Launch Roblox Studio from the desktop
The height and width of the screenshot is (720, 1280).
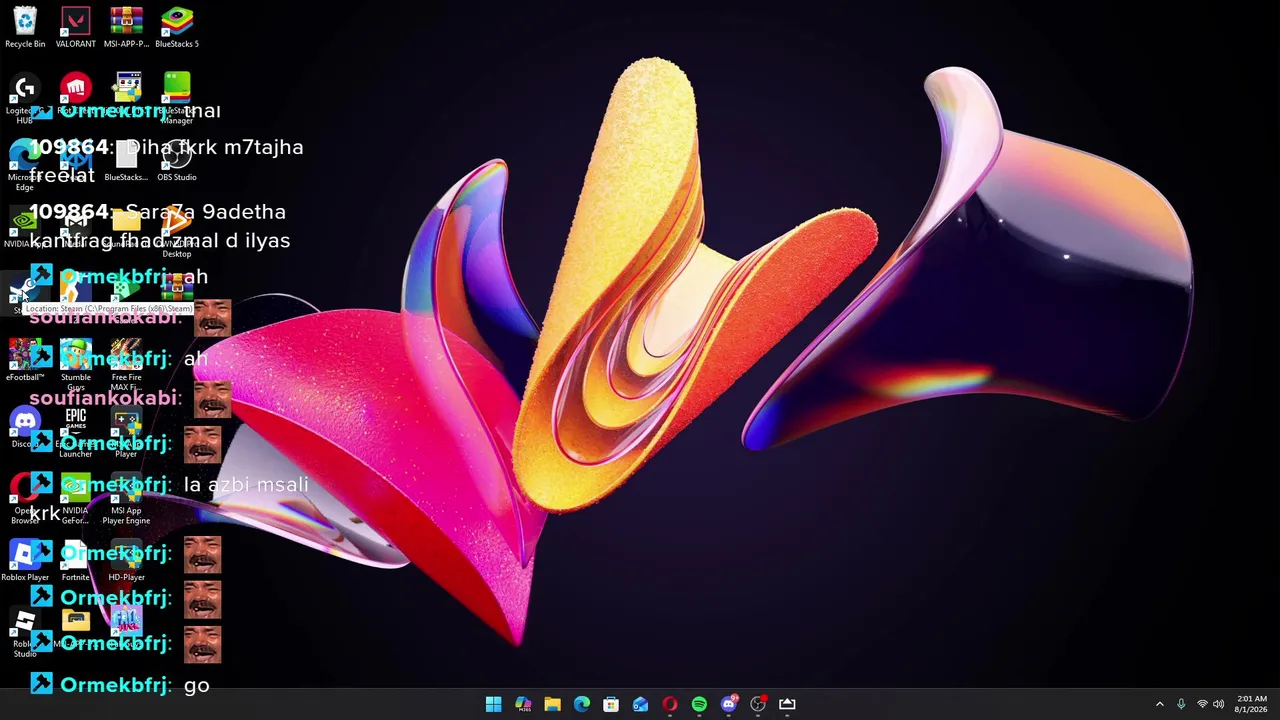pos(25,632)
